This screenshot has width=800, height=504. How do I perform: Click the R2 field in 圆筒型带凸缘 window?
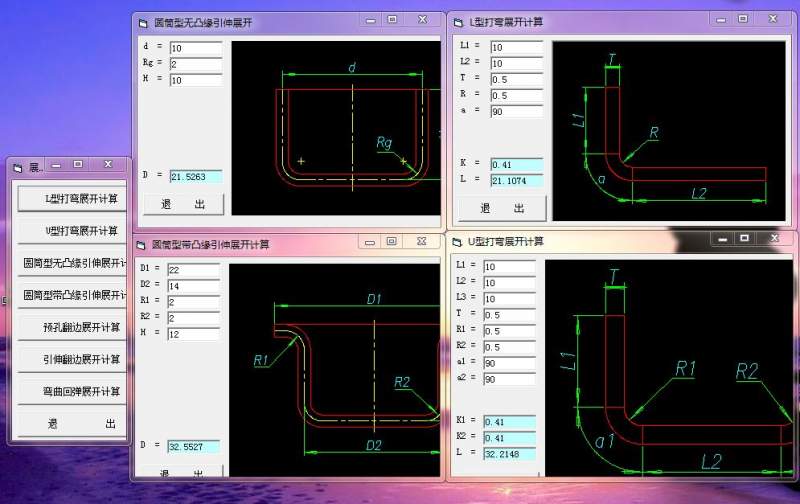[193, 318]
